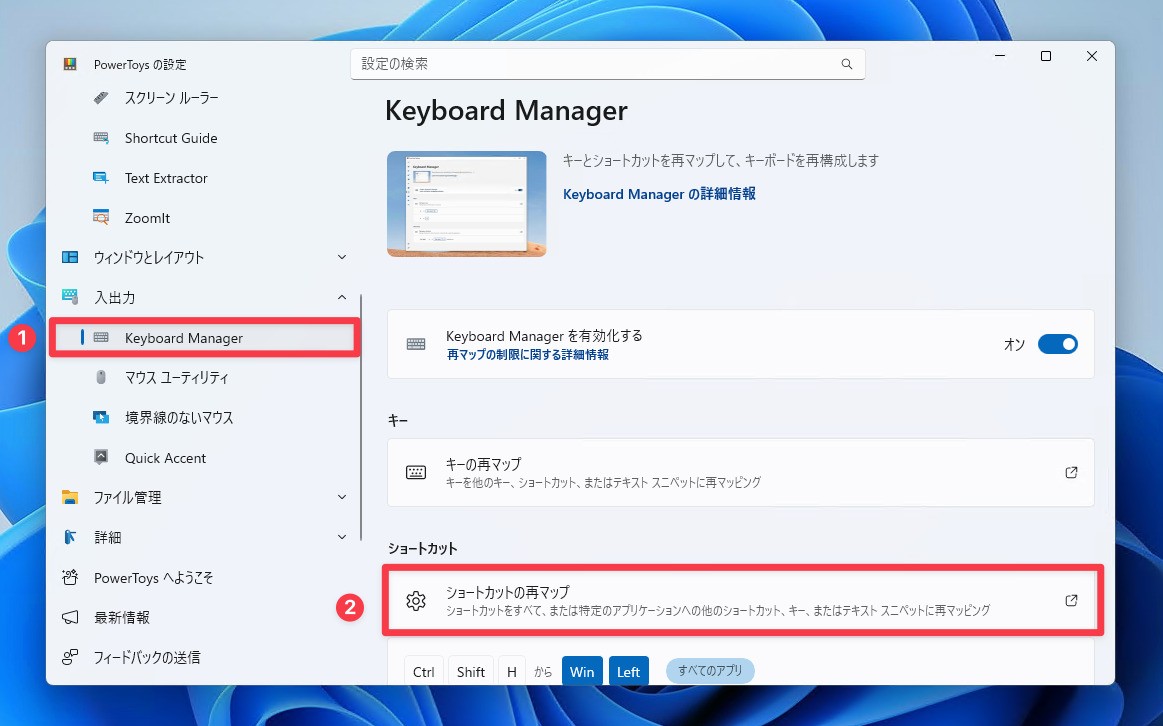The image size is (1163, 726).
Task: Click the 最新情報 label
Action: (x=122, y=617)
